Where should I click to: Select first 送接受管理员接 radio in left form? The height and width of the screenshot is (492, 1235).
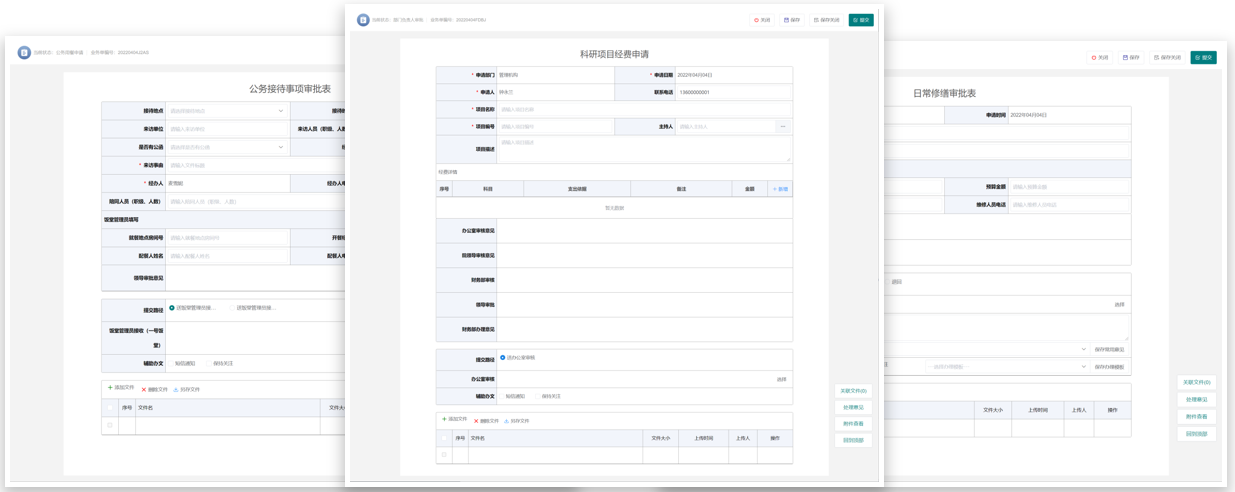172,308
